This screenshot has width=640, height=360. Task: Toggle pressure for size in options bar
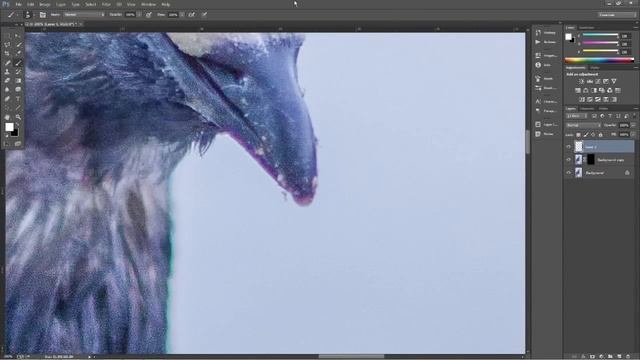pyautogui.click(x=205, y=15)
